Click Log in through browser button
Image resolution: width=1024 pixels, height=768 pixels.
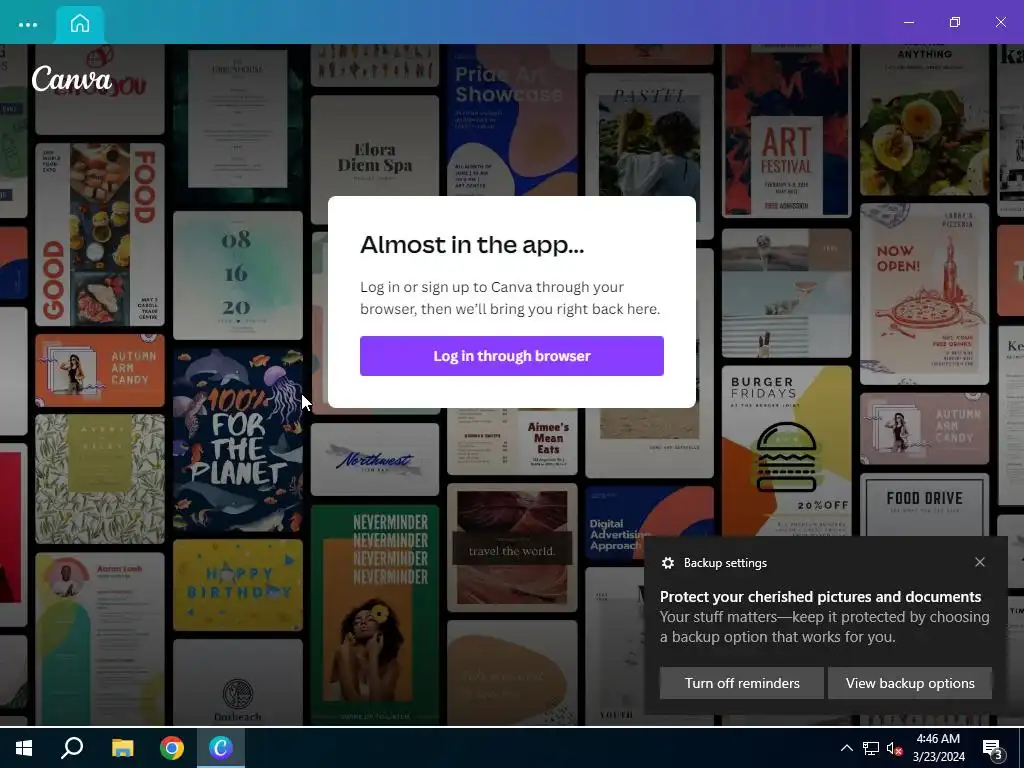pyautogui.click(x=511, y=356)
